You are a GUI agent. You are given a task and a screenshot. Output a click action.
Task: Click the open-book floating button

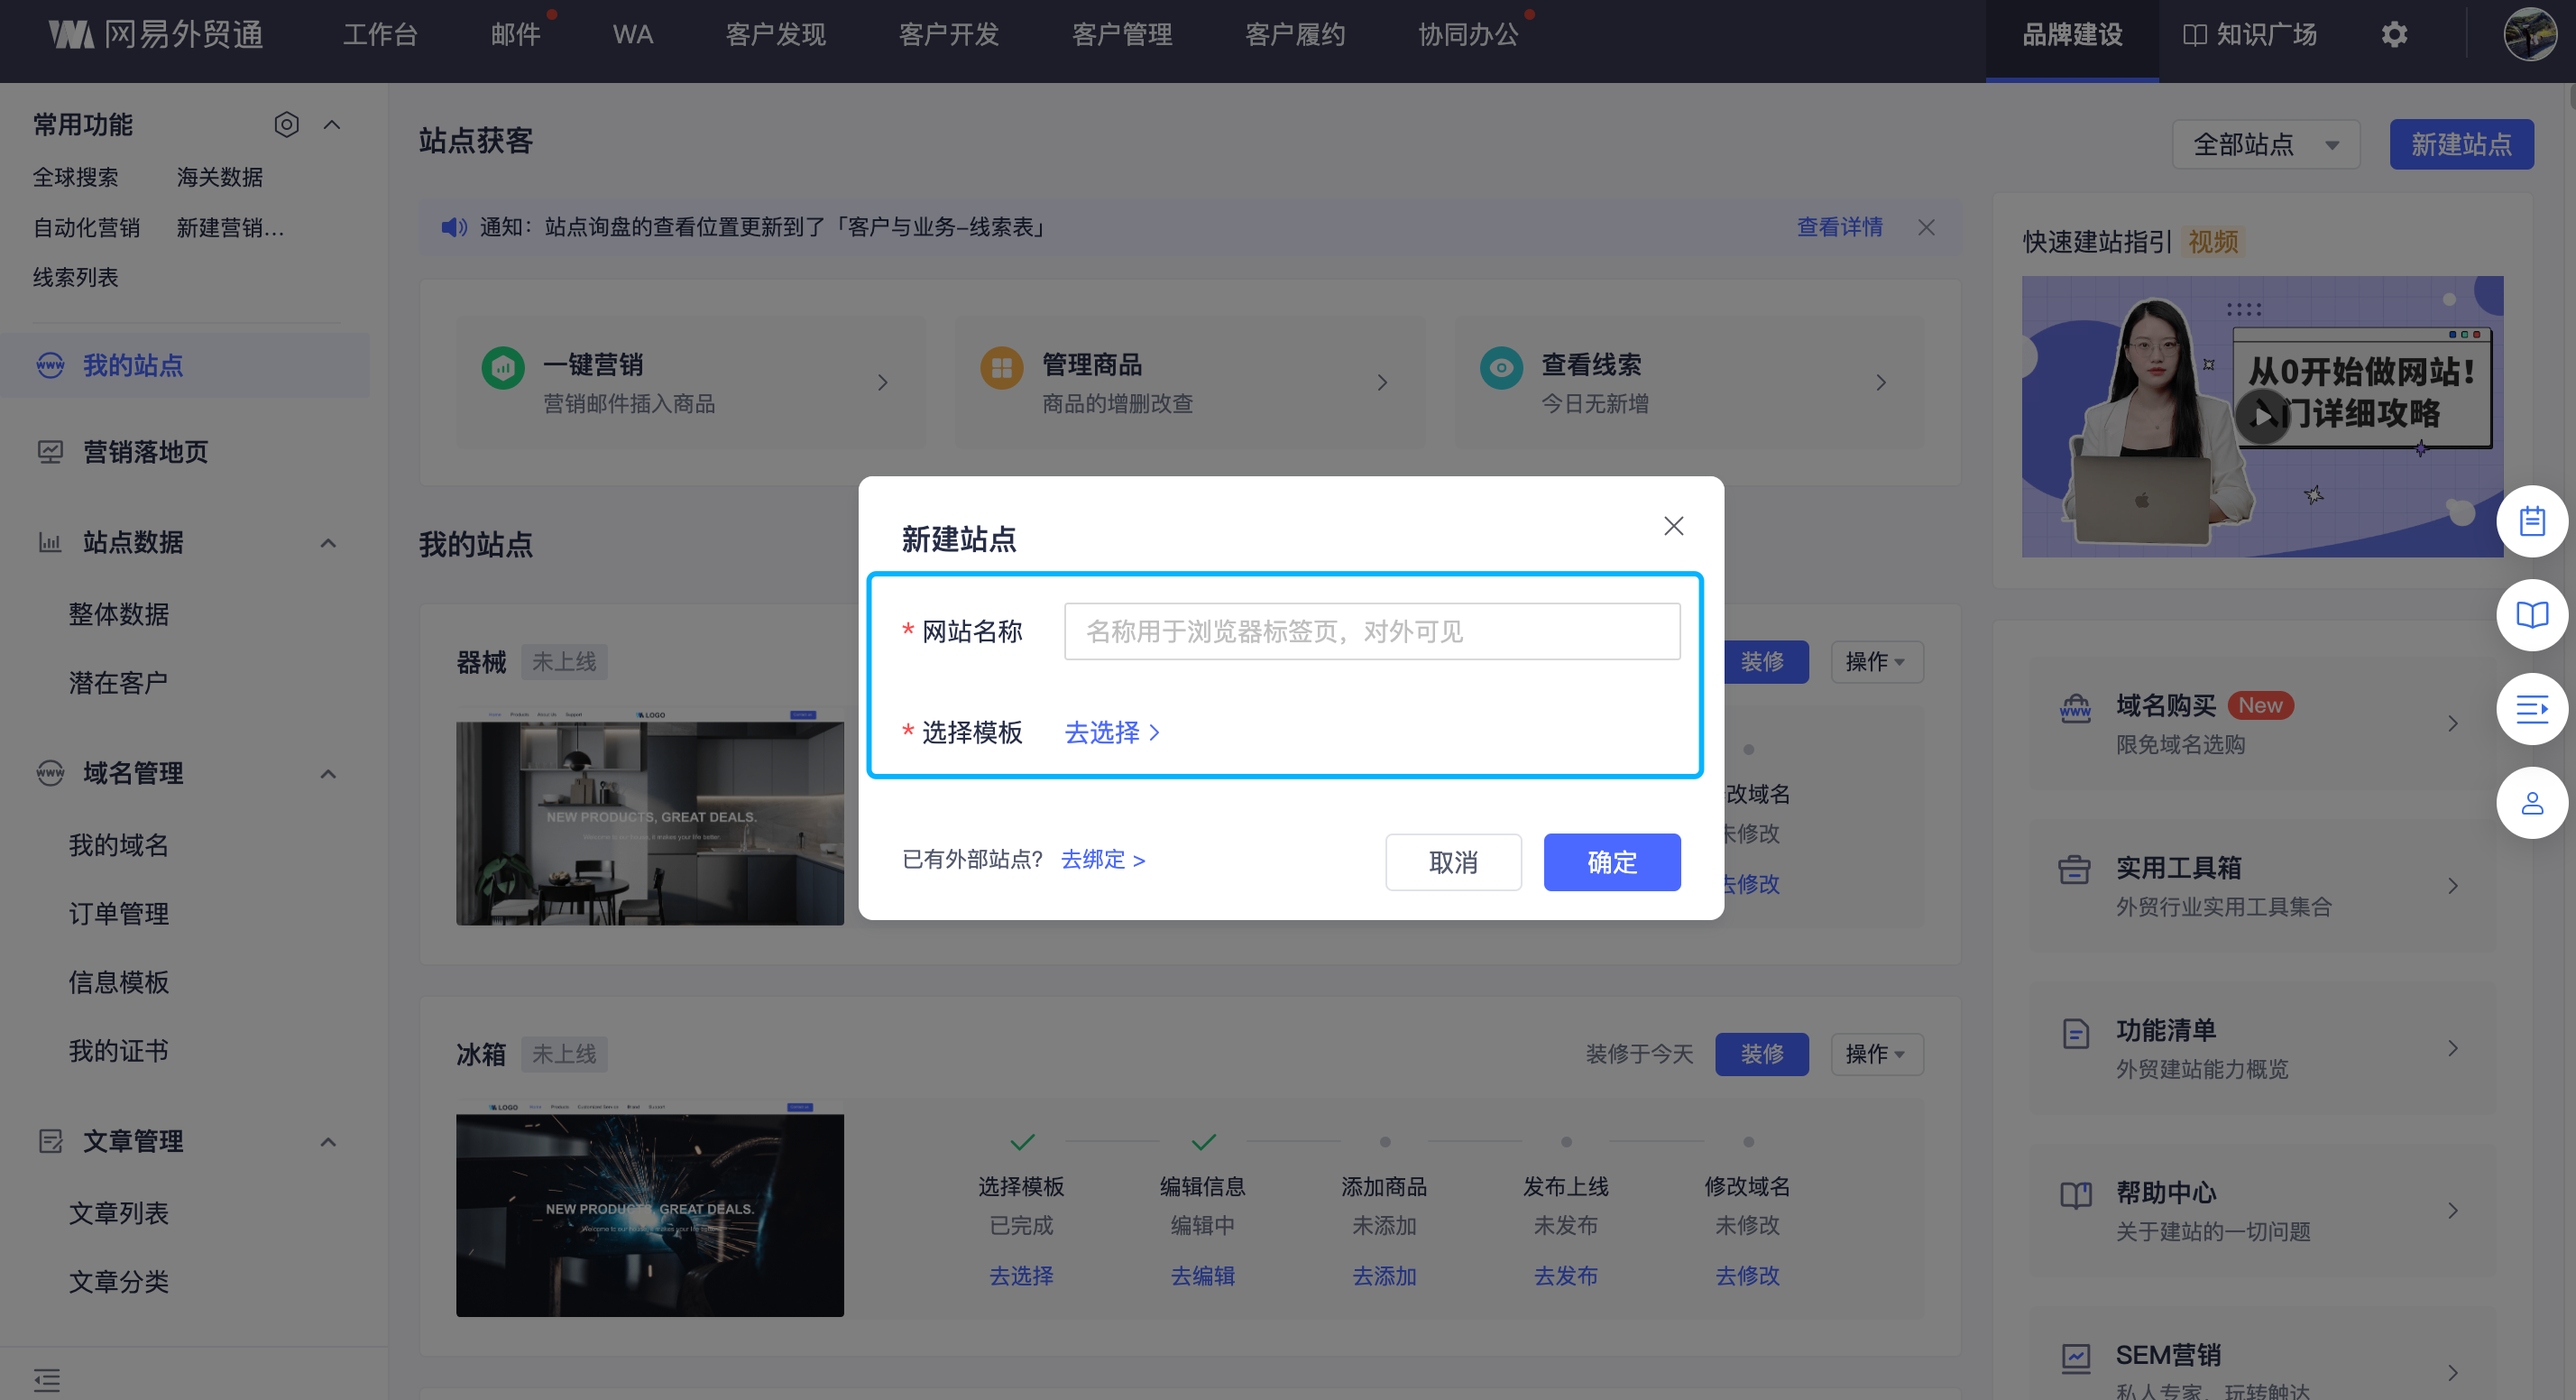(x=2531, y=615)
